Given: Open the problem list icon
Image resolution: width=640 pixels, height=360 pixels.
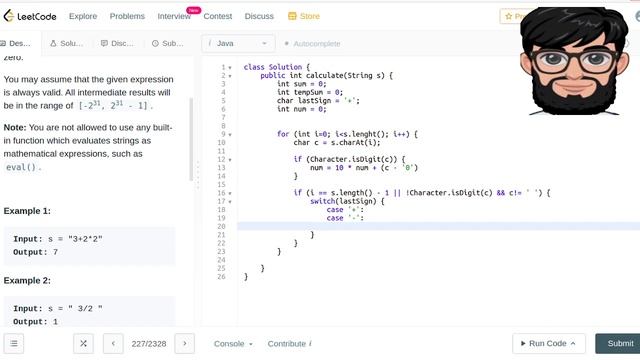Looking at the screenshot, I should tap(14, 344).
